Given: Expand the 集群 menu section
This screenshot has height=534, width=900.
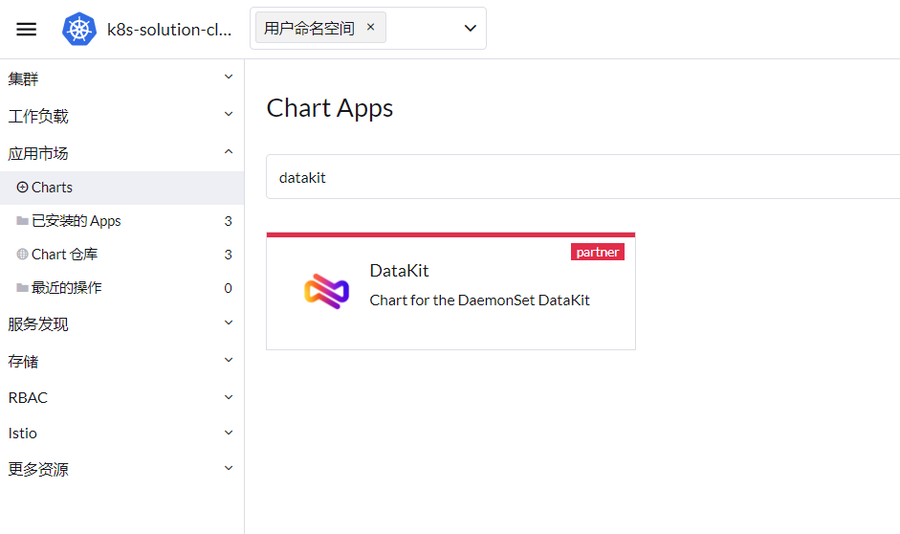Looking at the screenshot, I should (122, 78).
